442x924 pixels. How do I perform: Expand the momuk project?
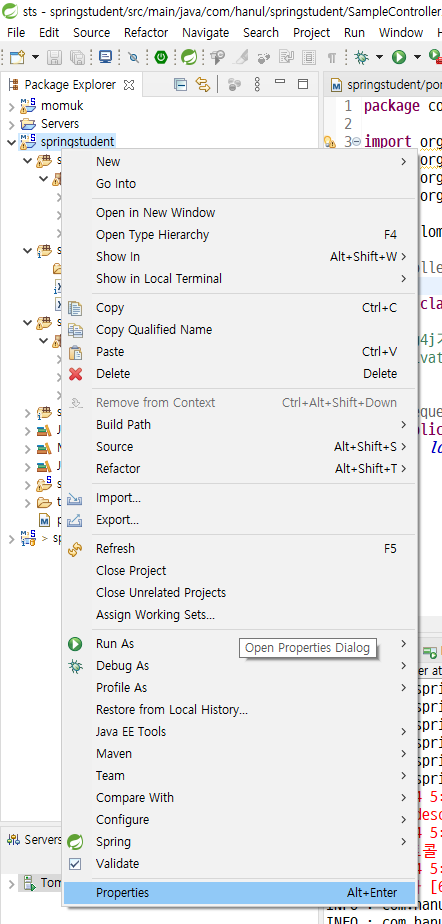point(11,107)
